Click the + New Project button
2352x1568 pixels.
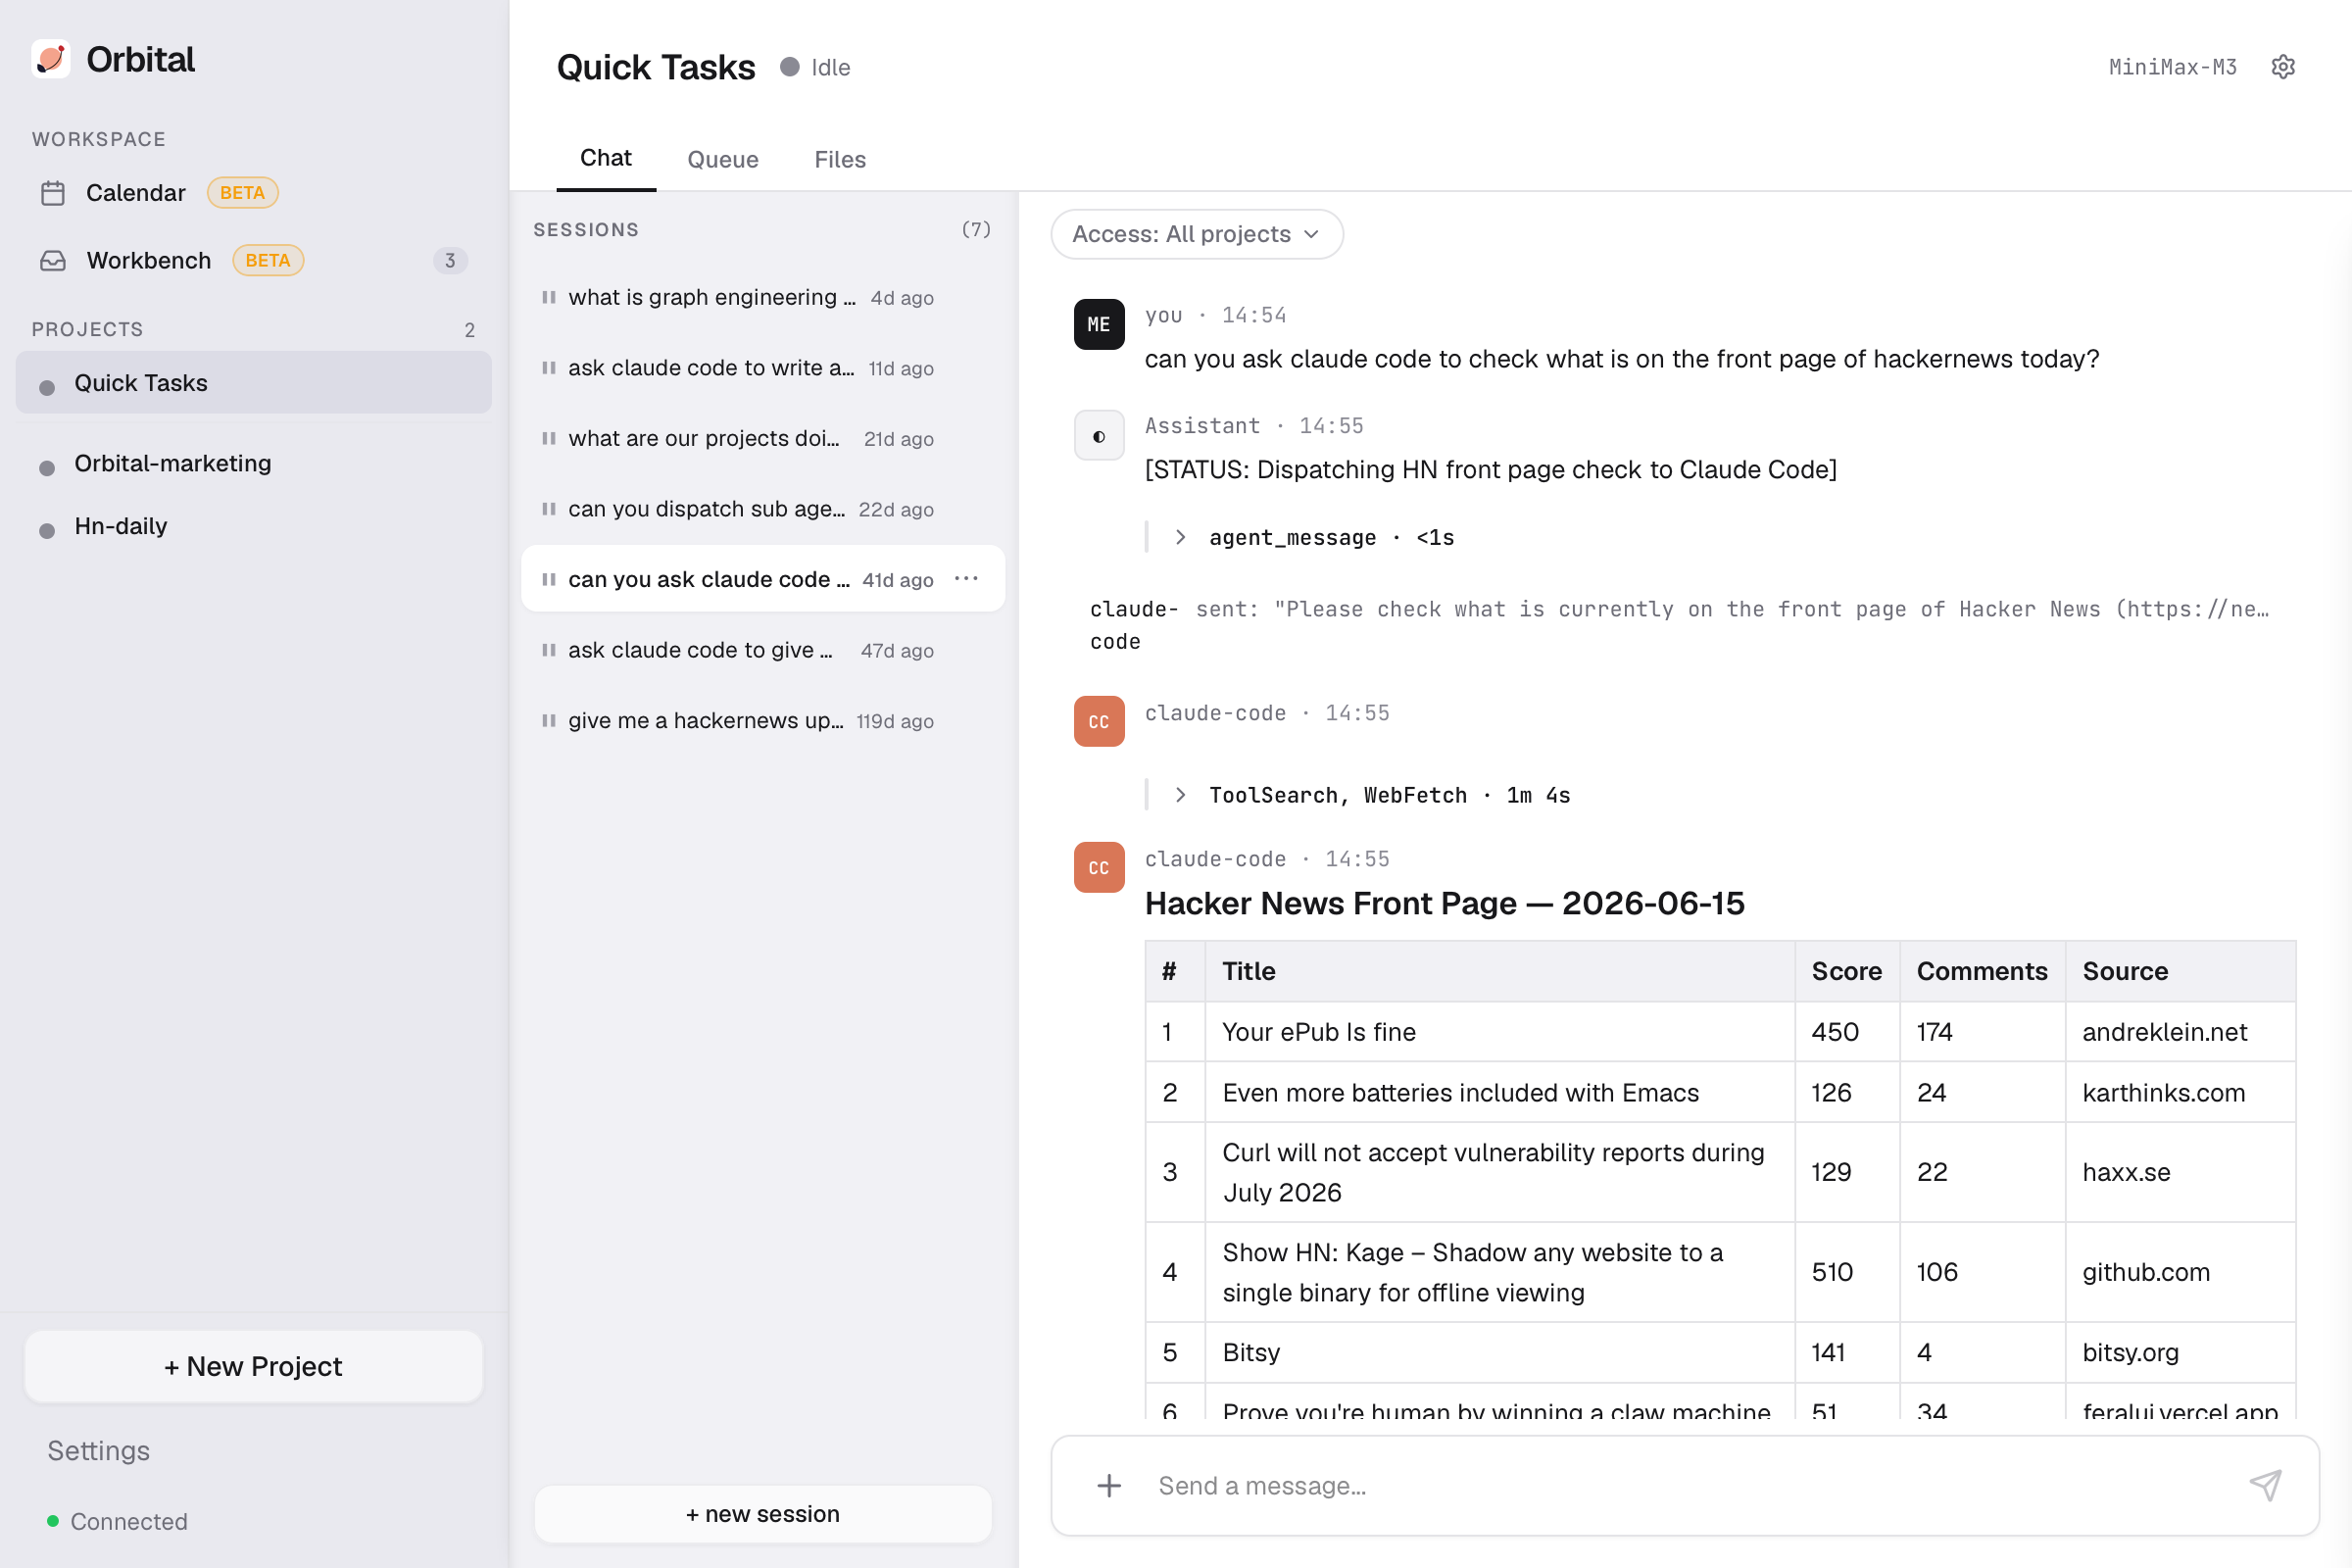point(254,1366)
